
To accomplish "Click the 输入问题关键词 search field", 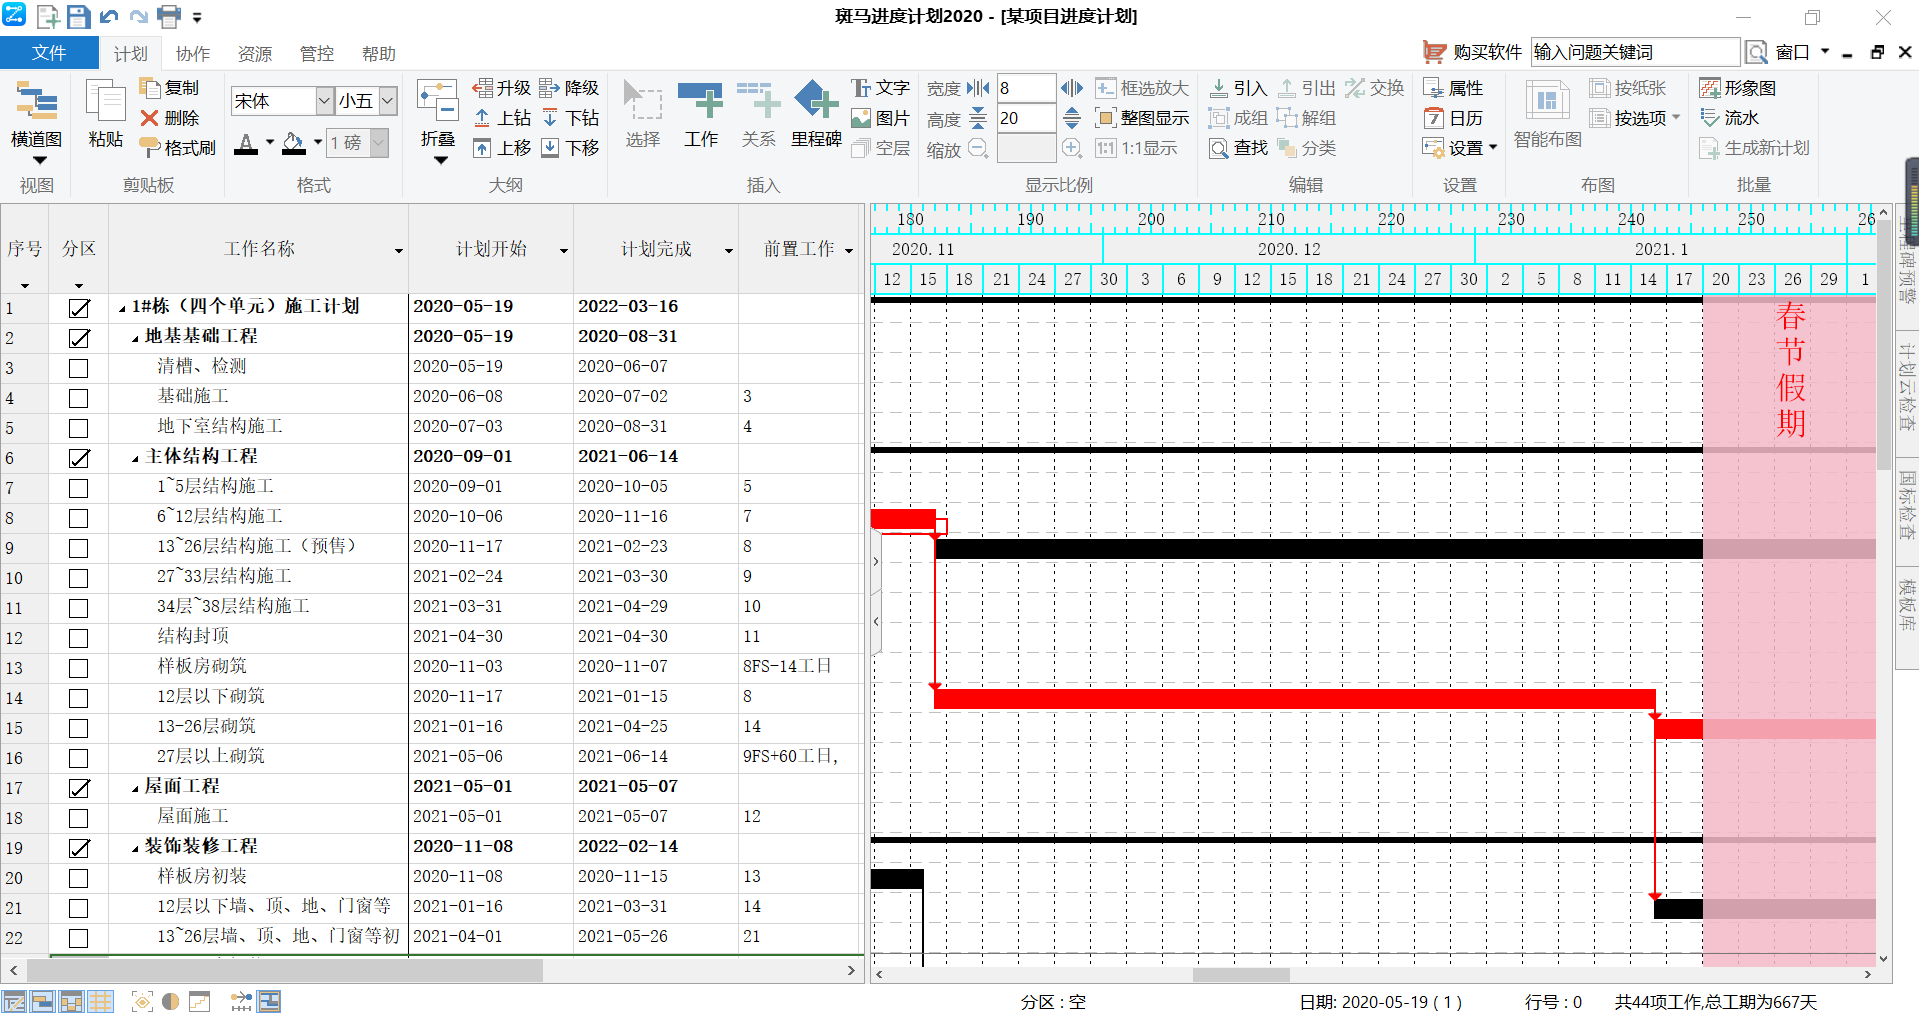I will coord(1634,52).
